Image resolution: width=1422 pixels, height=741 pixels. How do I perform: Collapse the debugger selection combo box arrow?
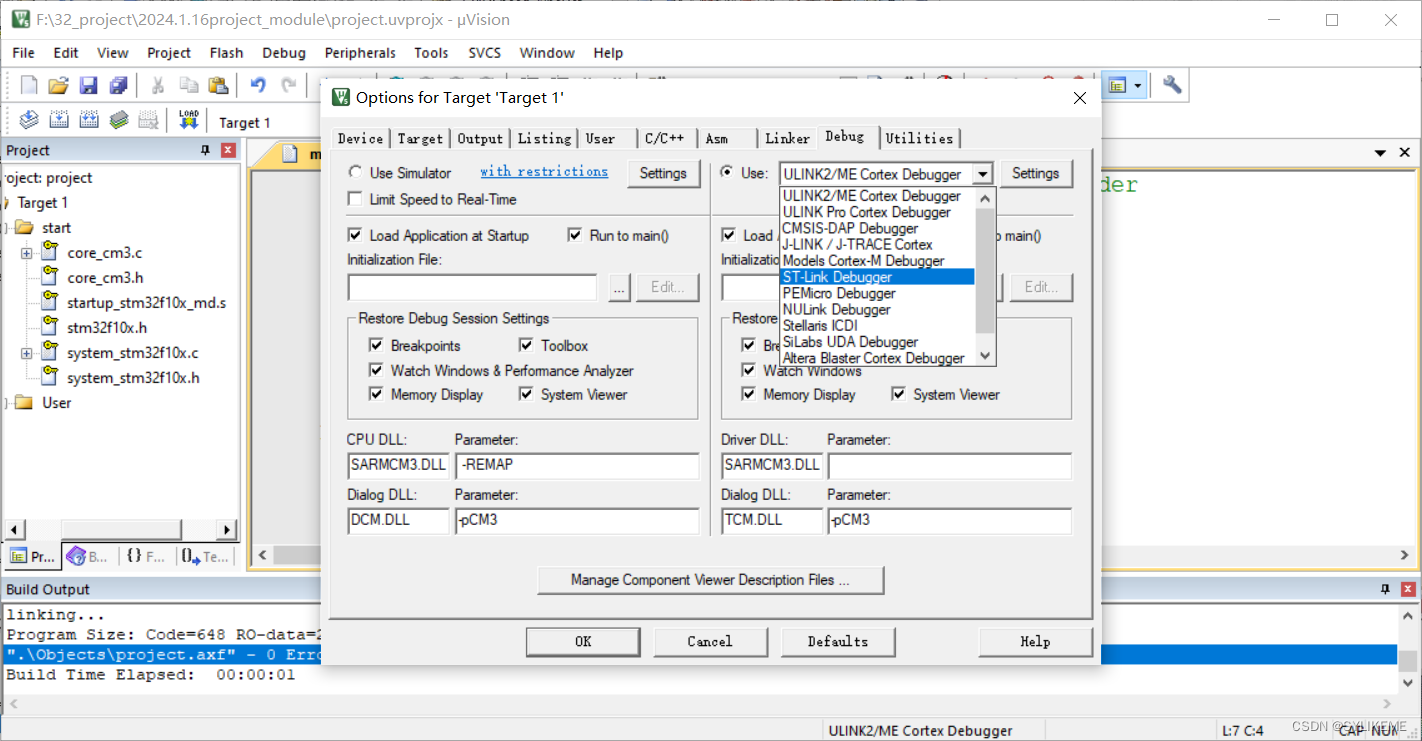983,174
